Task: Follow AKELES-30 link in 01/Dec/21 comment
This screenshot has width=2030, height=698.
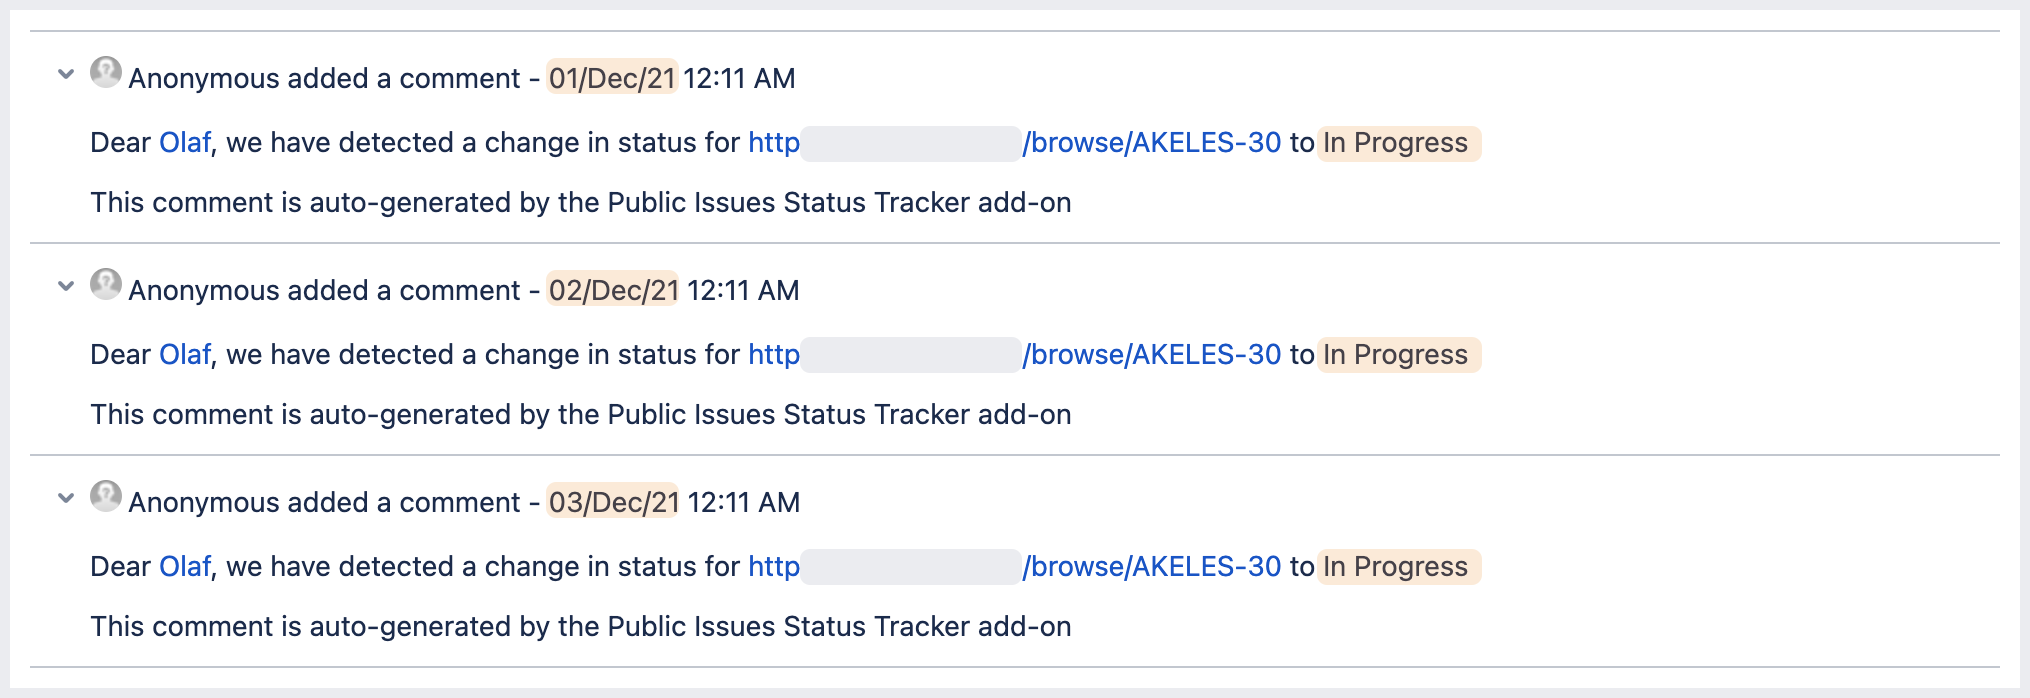Action: 1152,143
